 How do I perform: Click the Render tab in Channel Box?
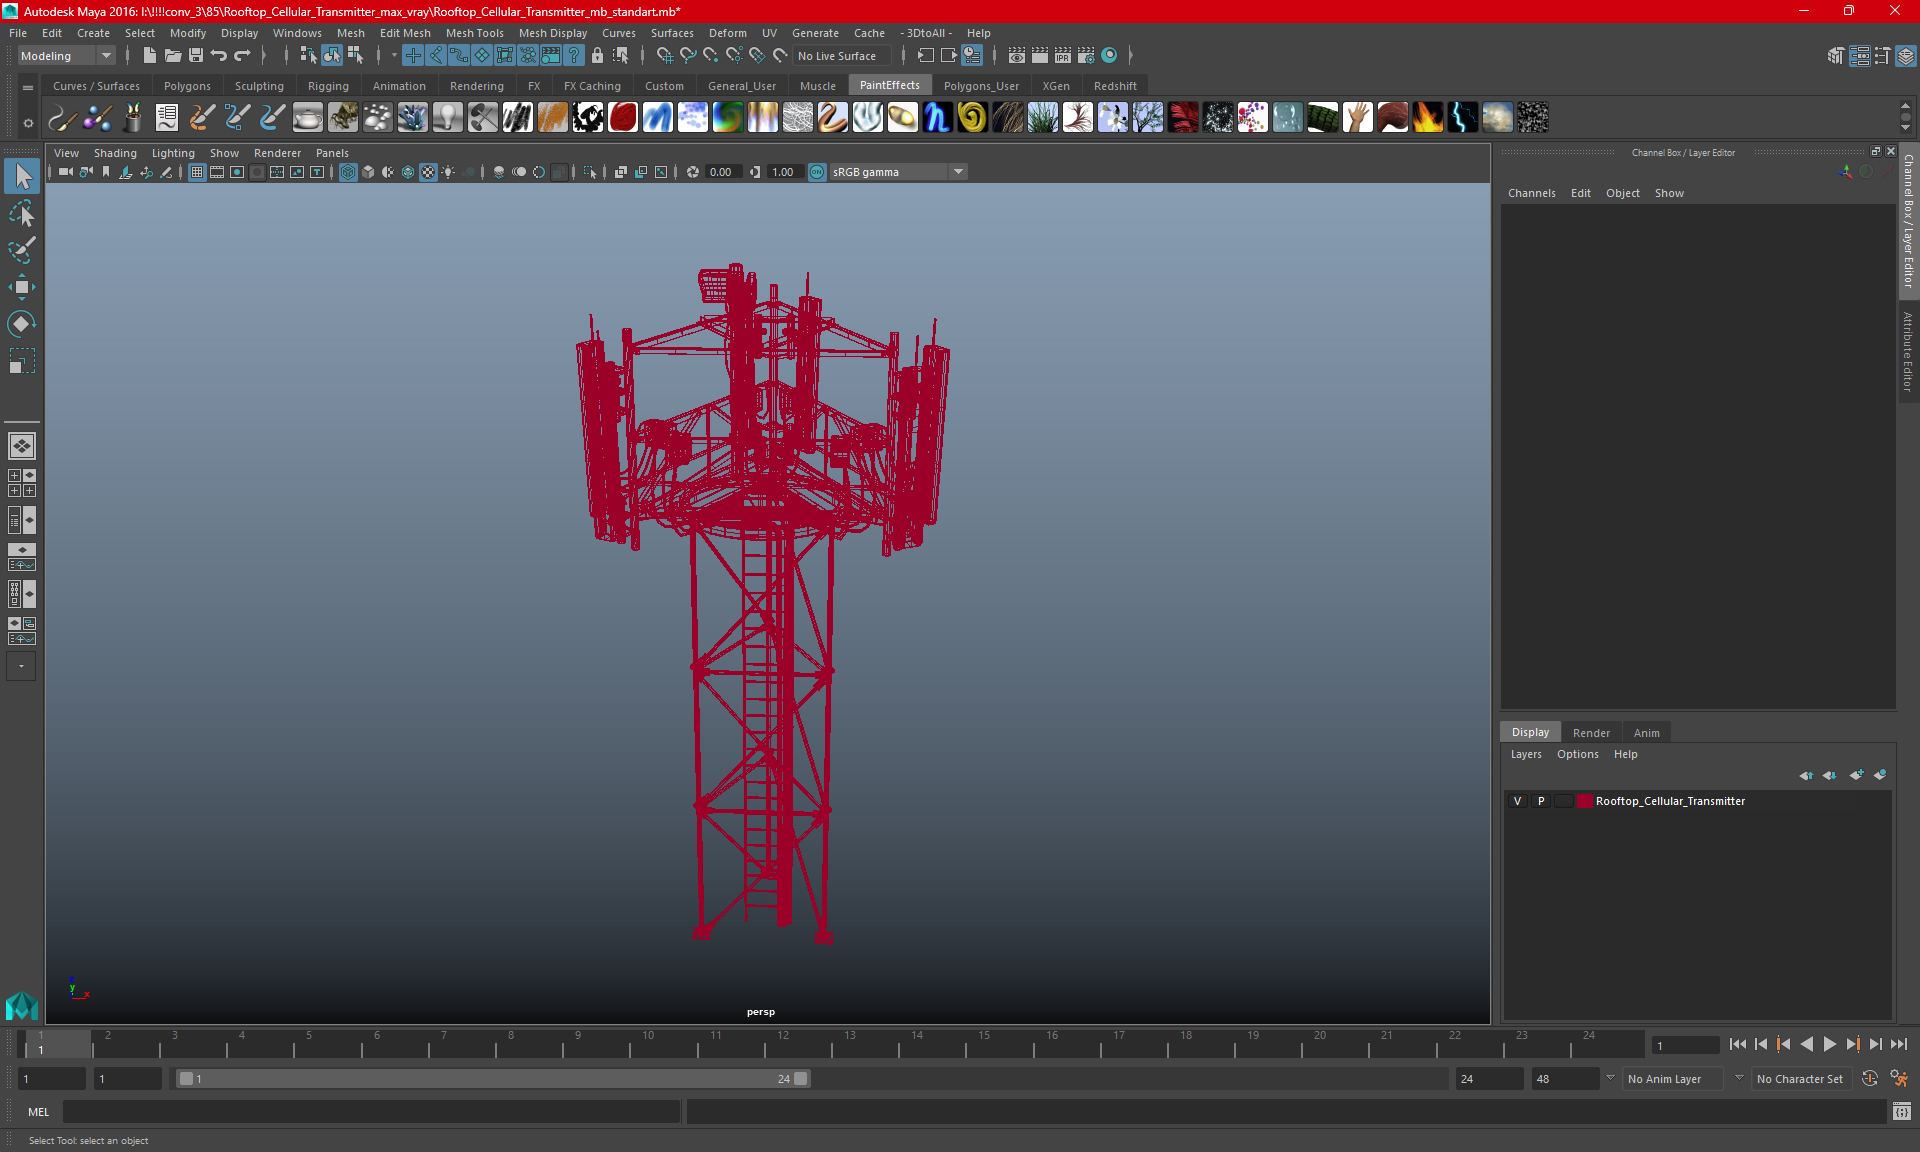tap(1588, 731)
